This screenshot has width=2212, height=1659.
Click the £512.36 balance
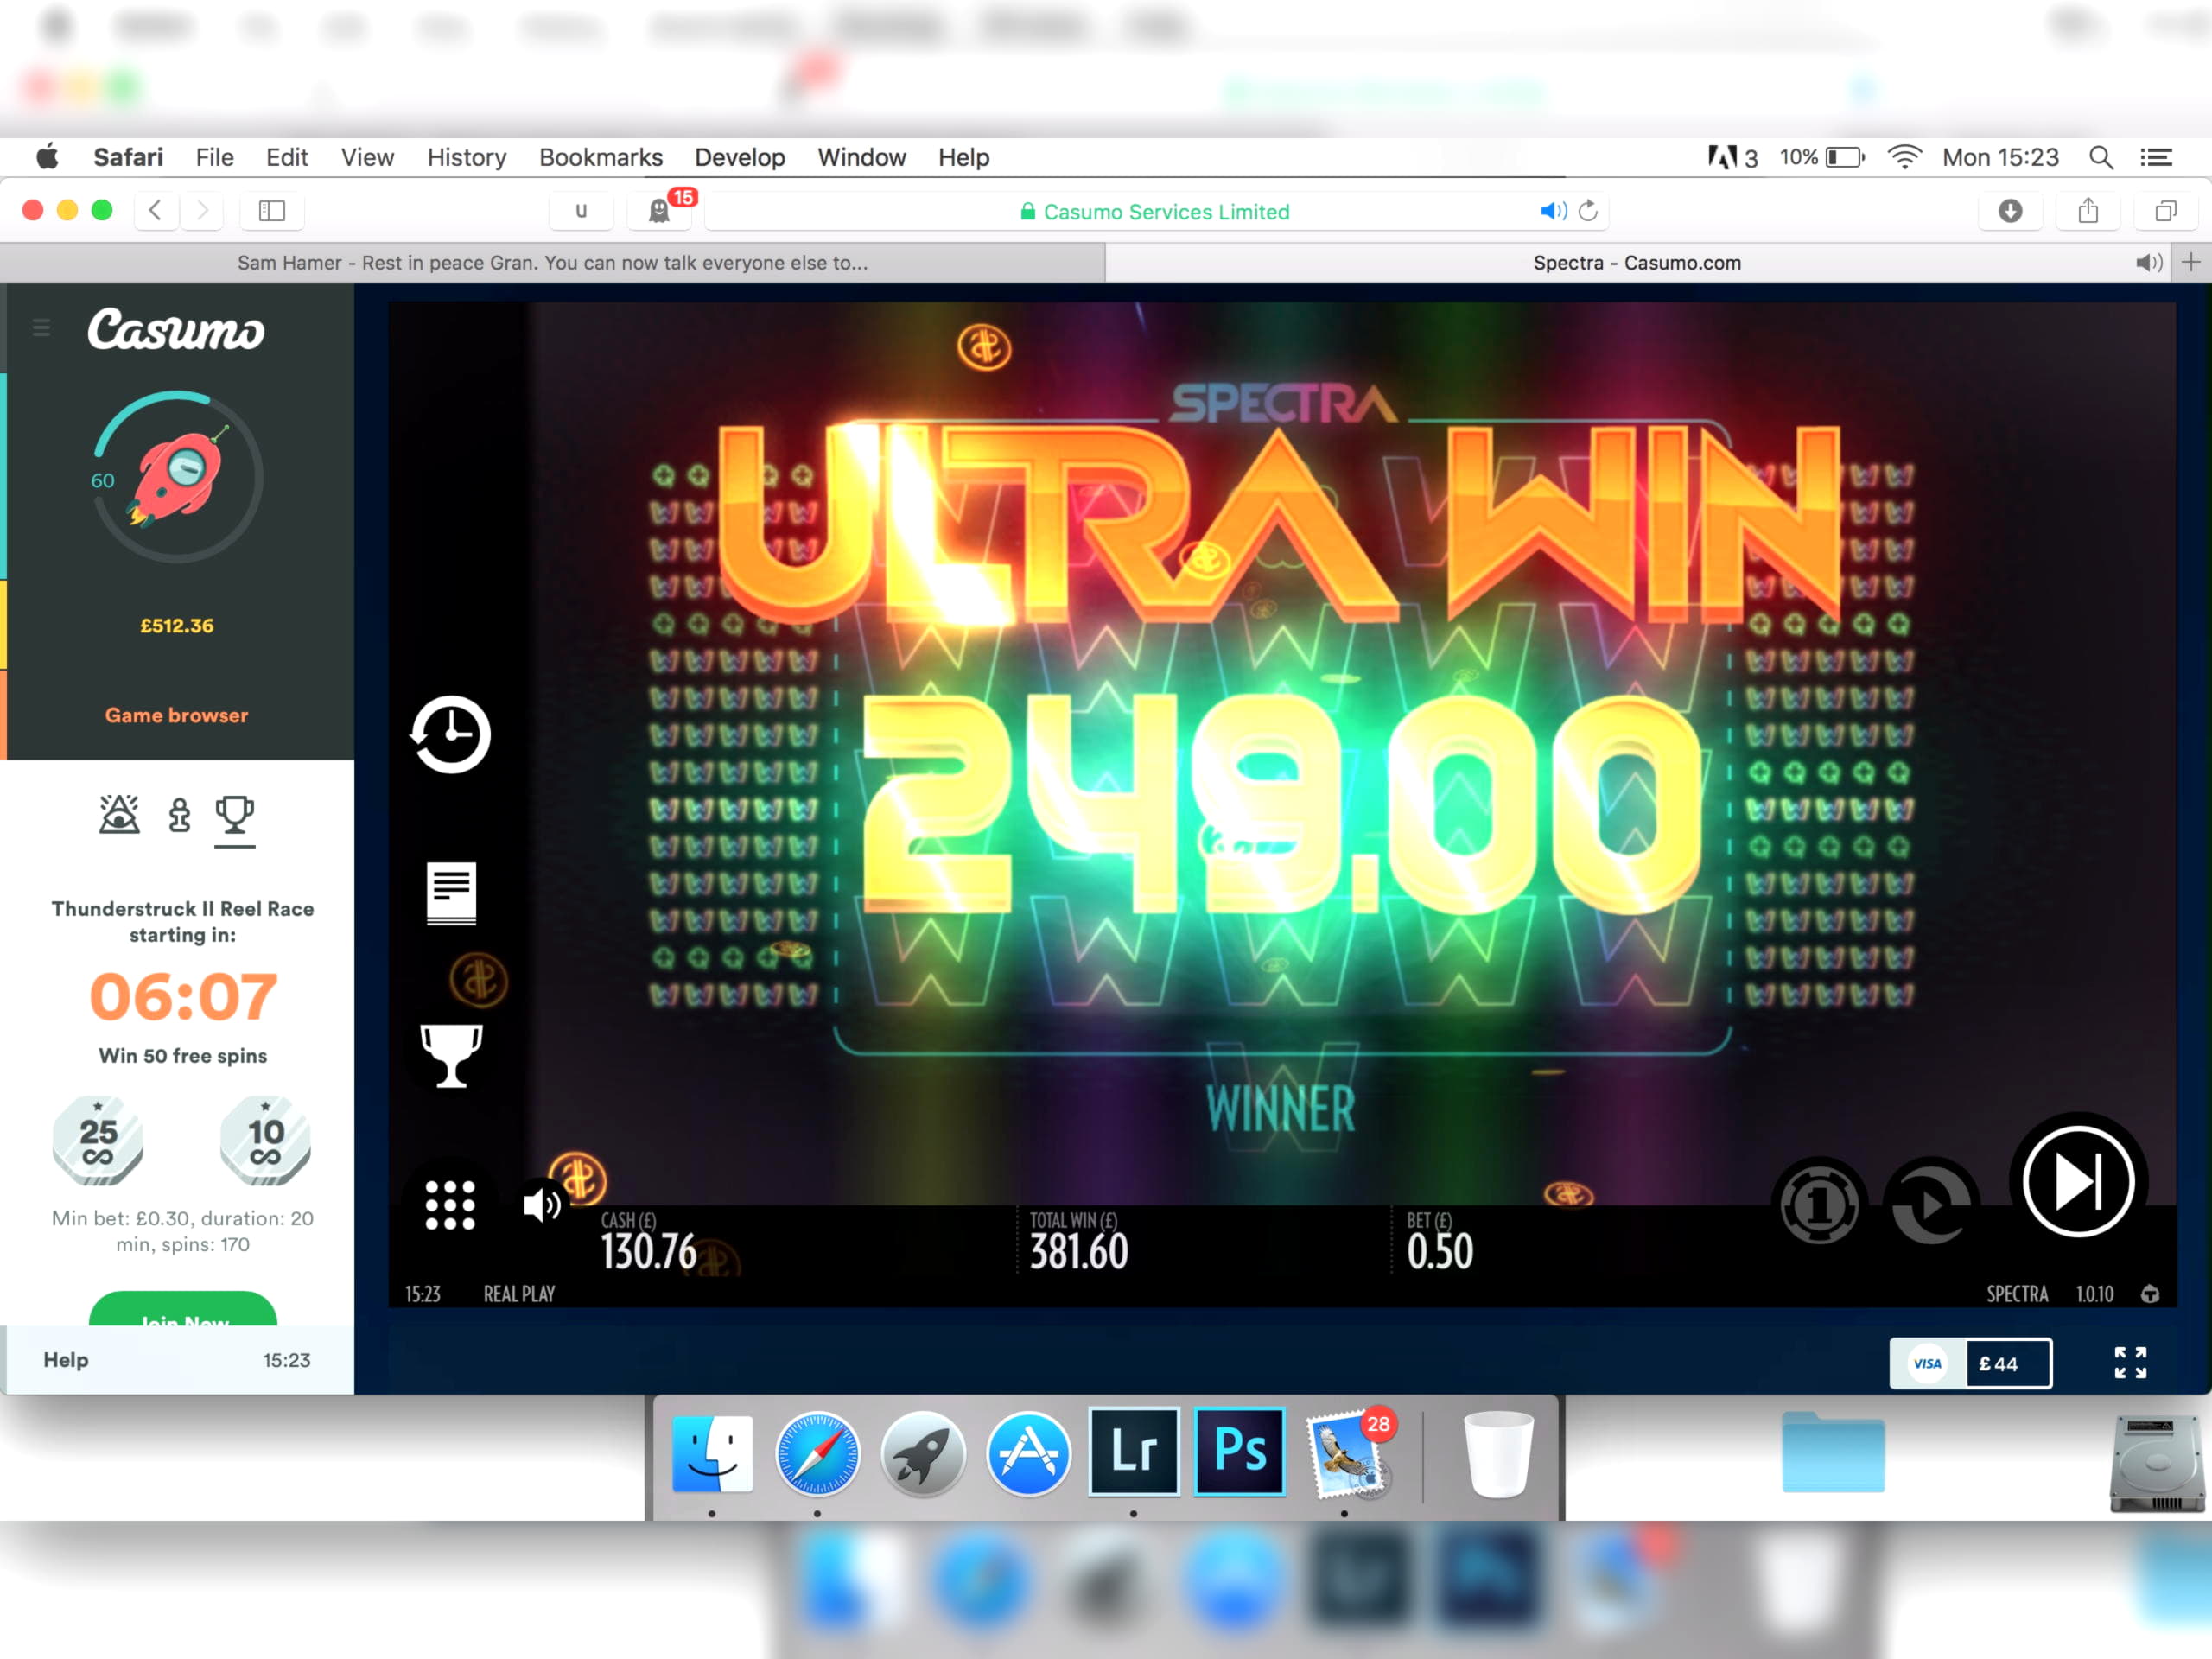pyautogui.click(x=177, y=626)
